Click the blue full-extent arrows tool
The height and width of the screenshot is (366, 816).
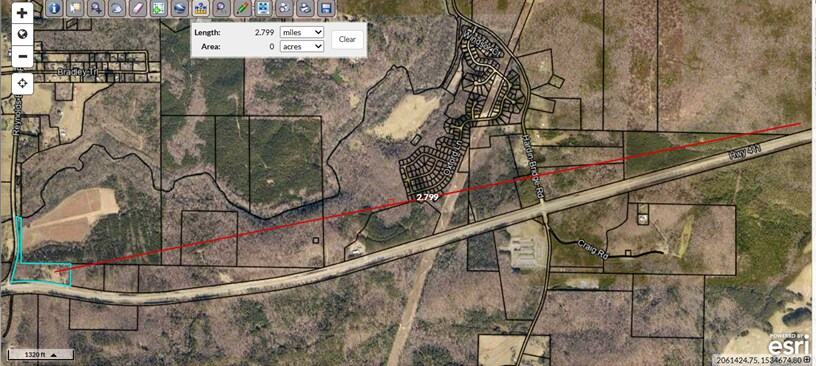tap(263, 7)
